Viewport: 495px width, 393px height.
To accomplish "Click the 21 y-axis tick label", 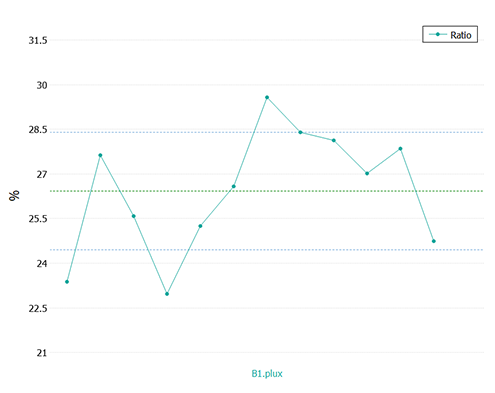I will 42,353.
